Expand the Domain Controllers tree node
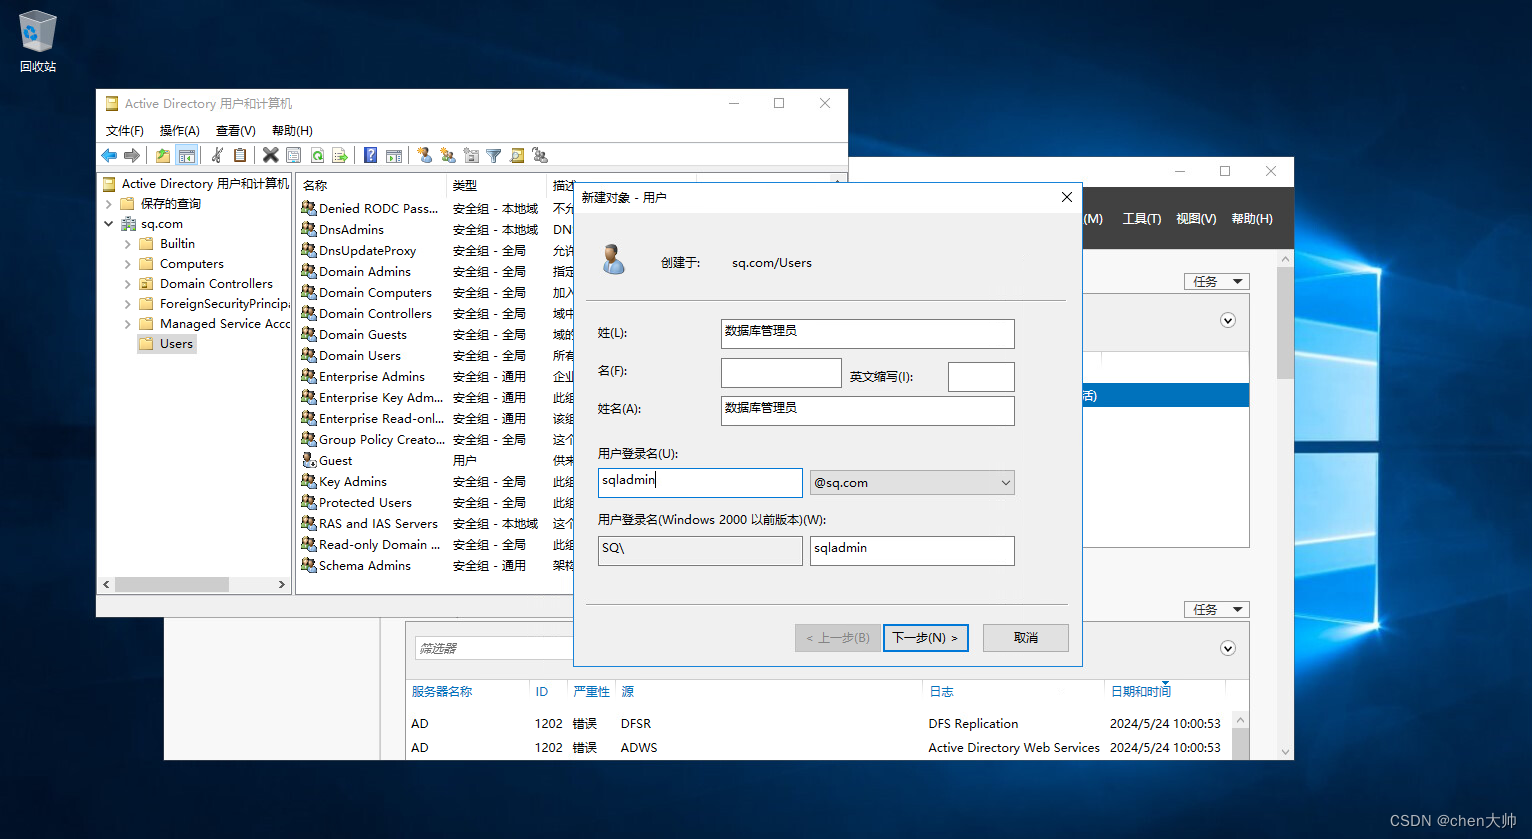 click(127, 284)
